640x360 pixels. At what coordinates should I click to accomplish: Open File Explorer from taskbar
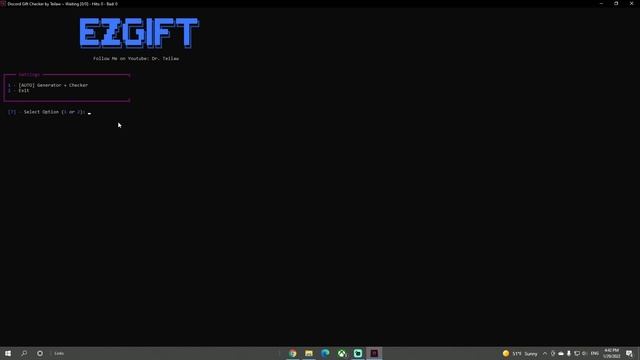click(309, 353)
